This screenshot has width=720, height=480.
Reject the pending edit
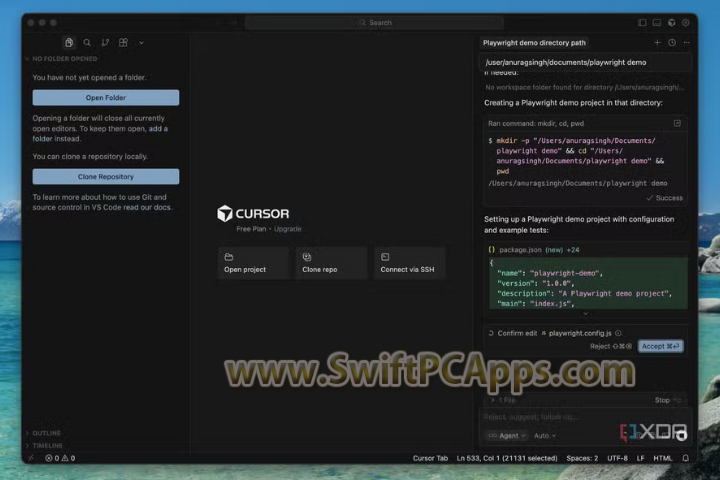611,346
